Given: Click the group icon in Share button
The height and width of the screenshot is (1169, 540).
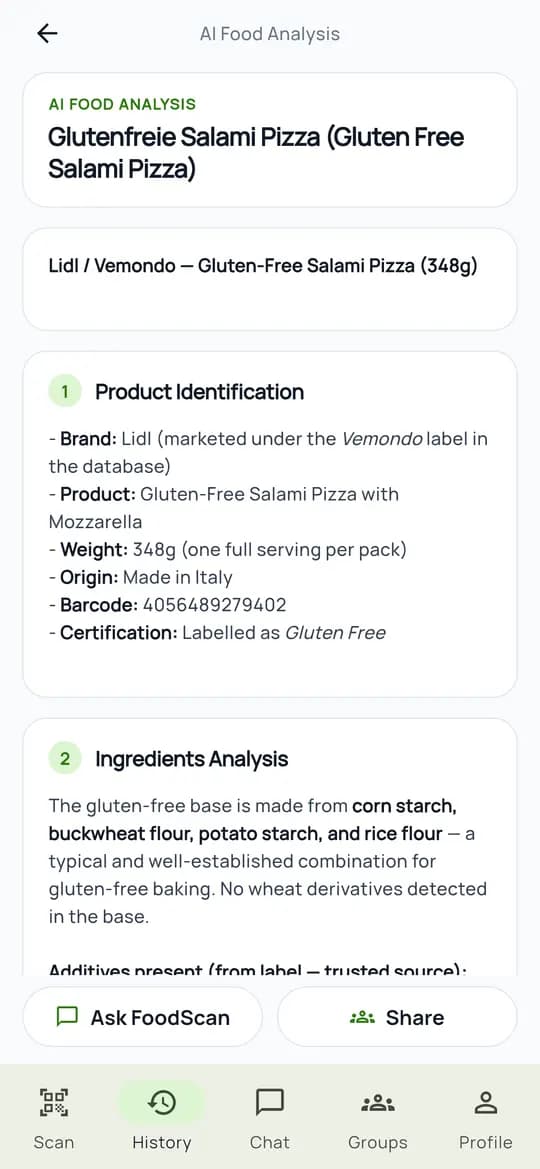Looking at the screenshot, I should [x=362, y=1017].
